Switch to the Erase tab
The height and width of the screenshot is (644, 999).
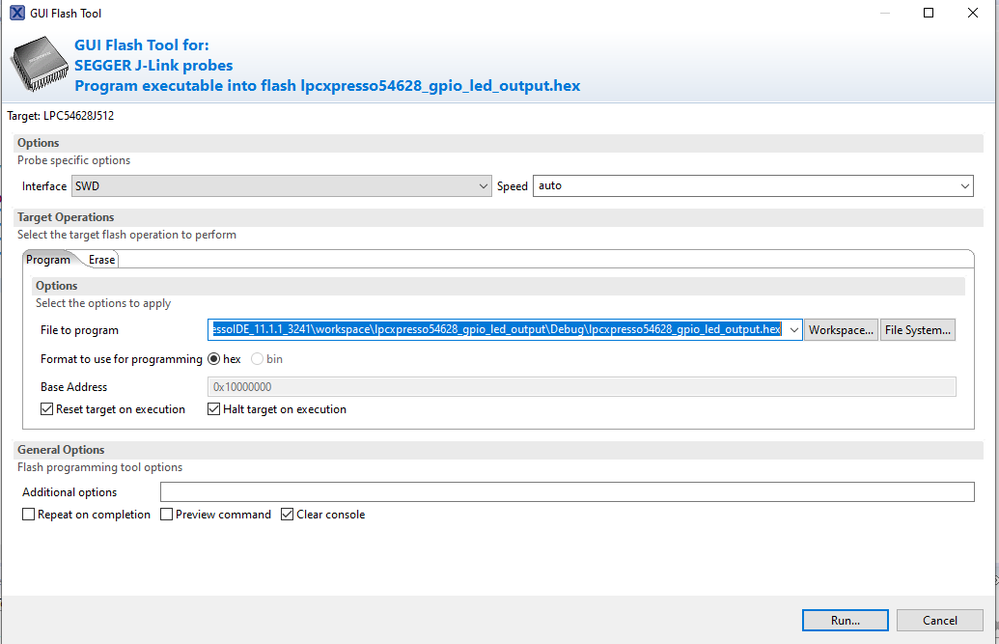[x=102, y=260]
